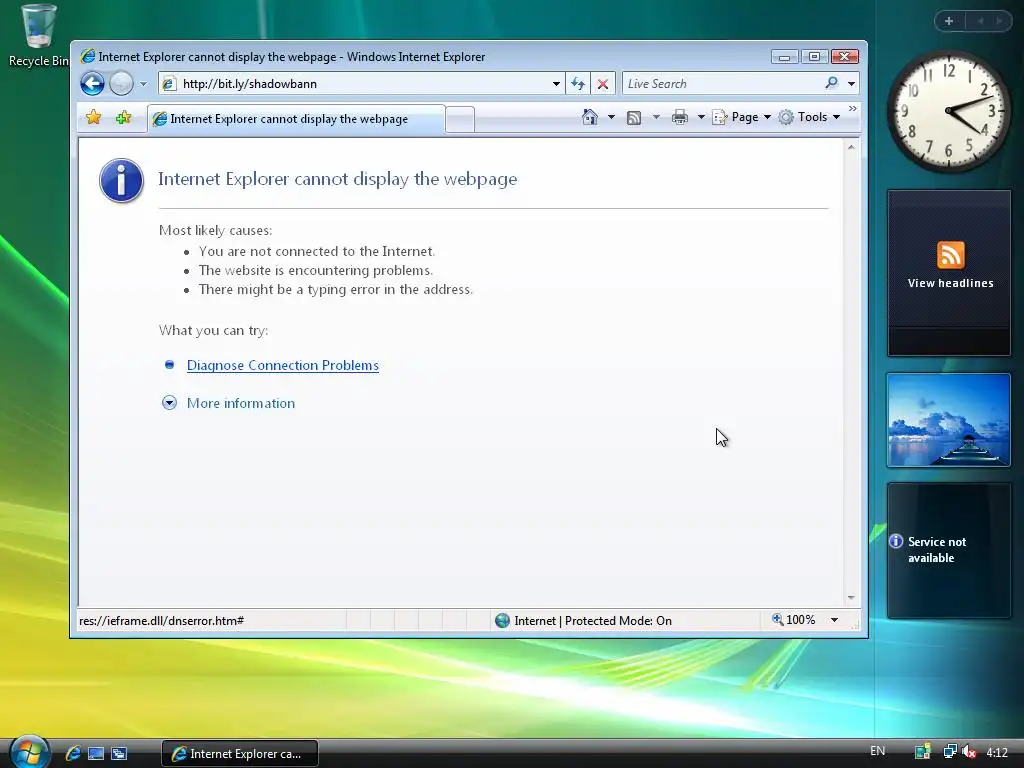1024x768 pixels.
Task: Expand the address bar history dropdown
Action: [556, 84]
